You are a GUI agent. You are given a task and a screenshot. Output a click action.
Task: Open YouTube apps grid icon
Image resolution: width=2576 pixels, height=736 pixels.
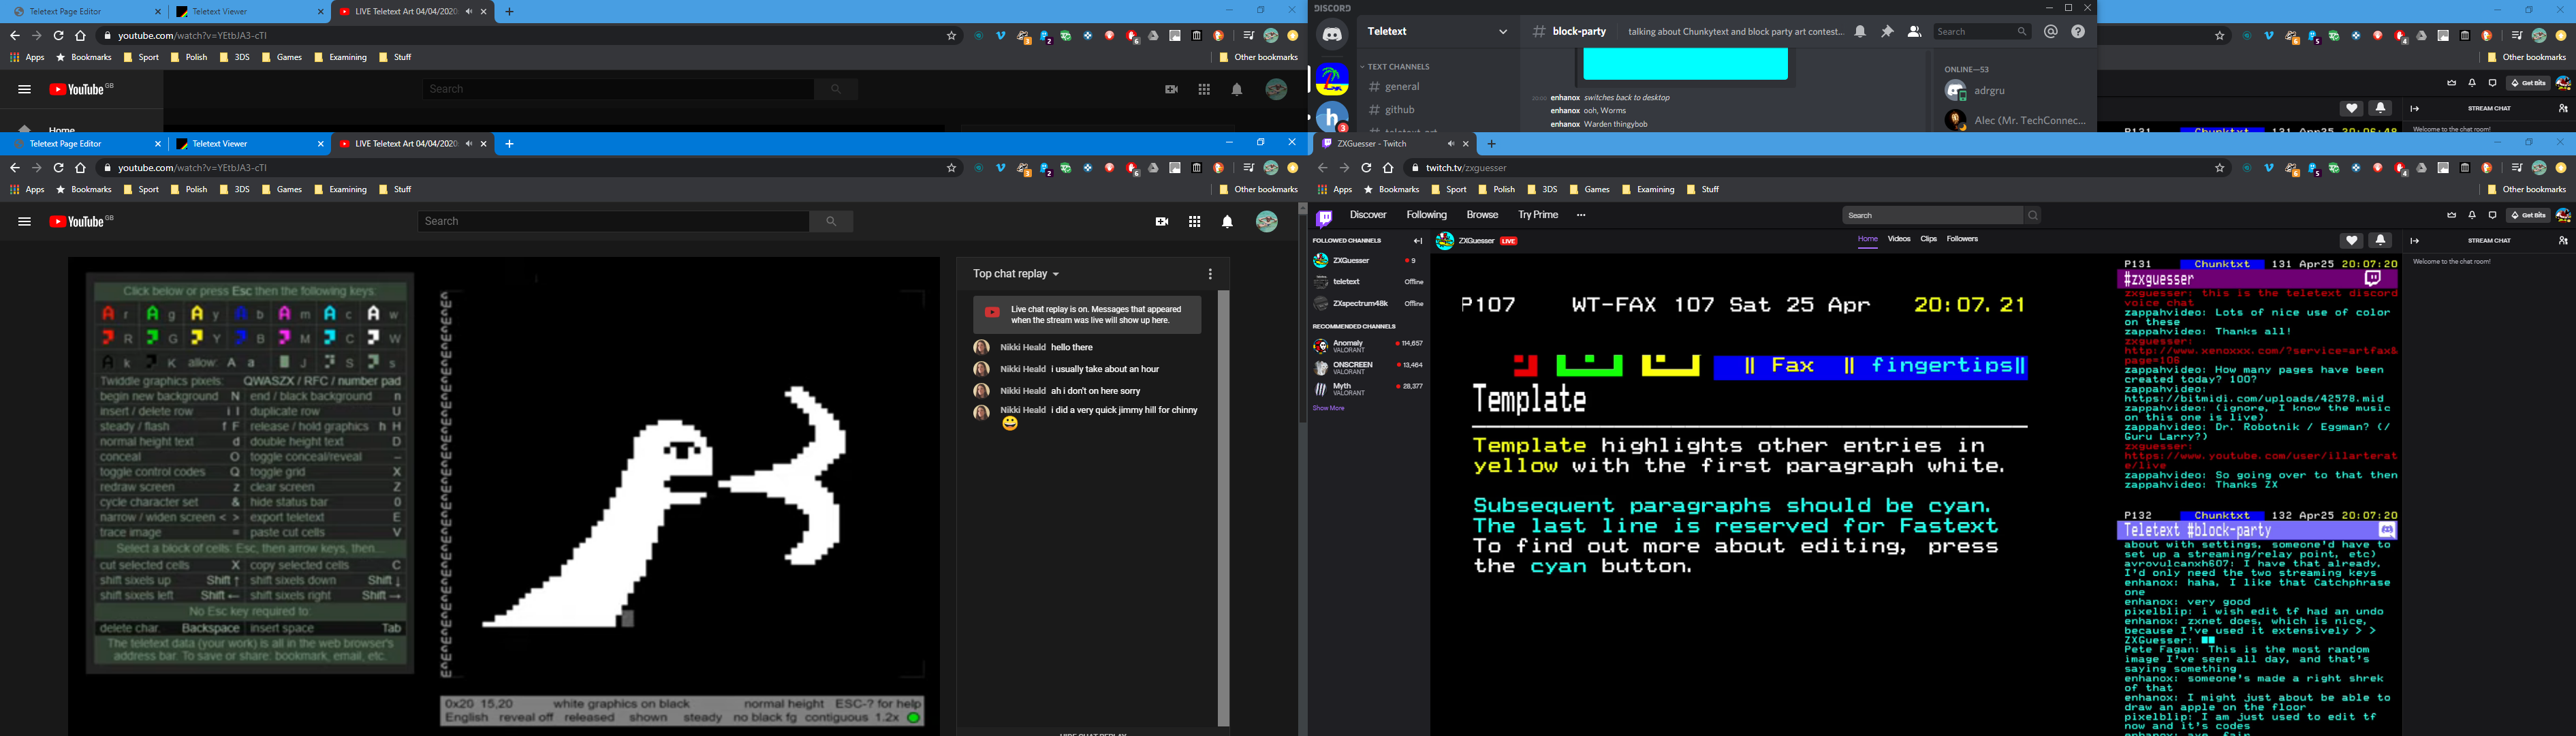tap(1194, 222)
